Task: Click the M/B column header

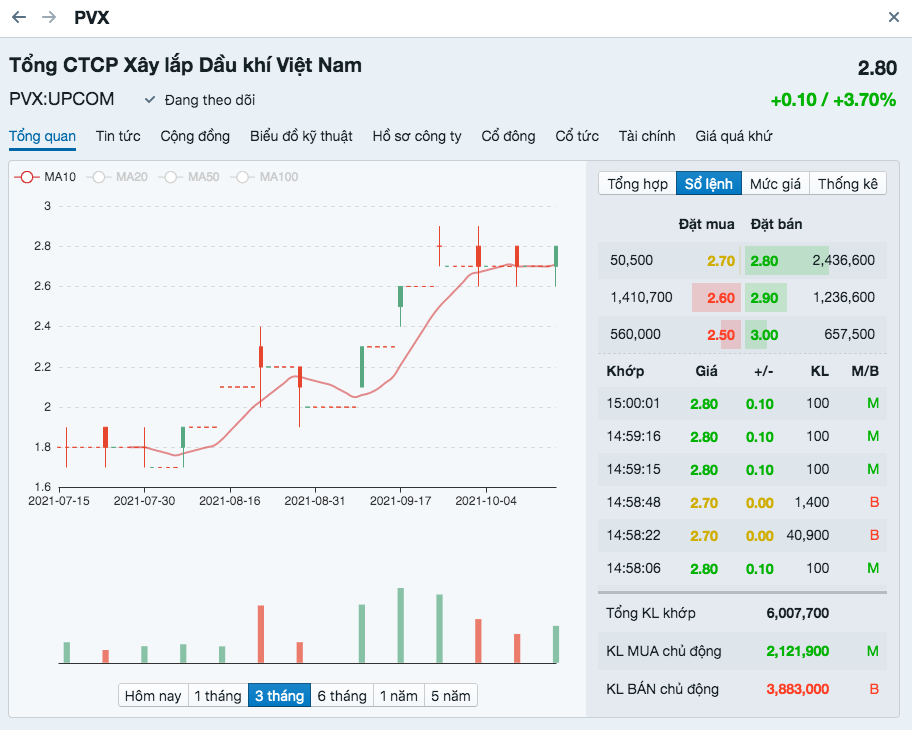Action: click(865, 371)
